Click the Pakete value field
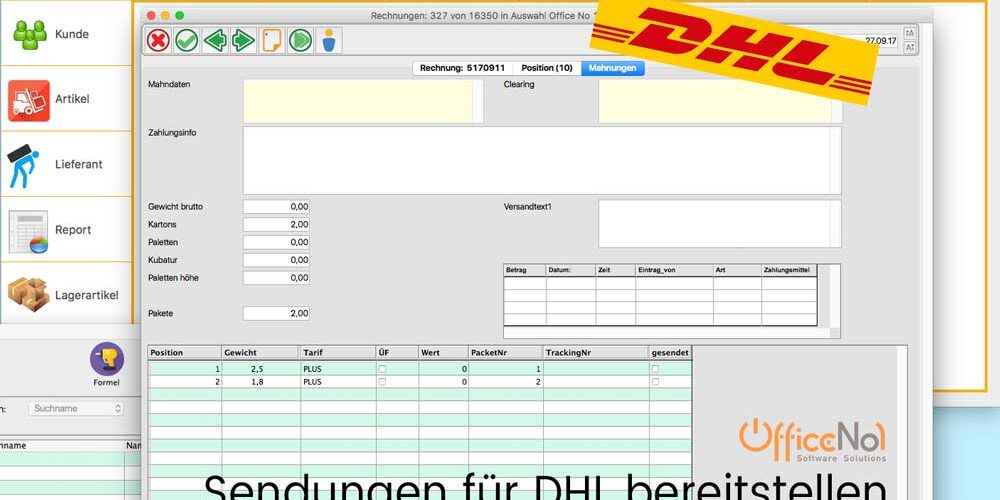Image resolution: width=1000 pixels, height=500 pixels. (276, 314)
